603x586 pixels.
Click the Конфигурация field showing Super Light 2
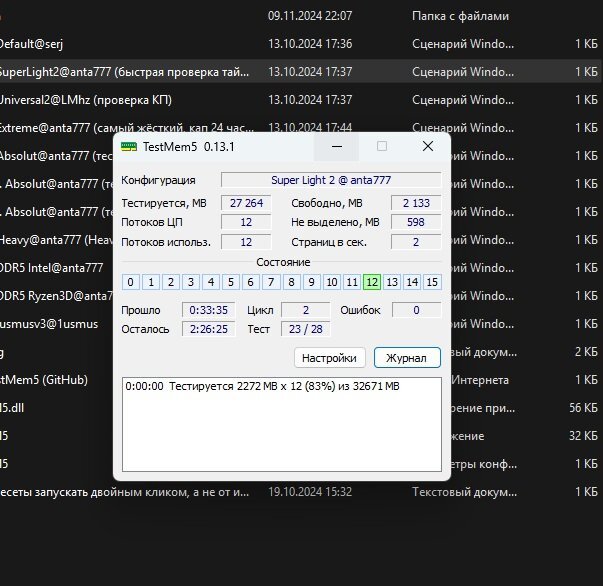tap(331, 180)
